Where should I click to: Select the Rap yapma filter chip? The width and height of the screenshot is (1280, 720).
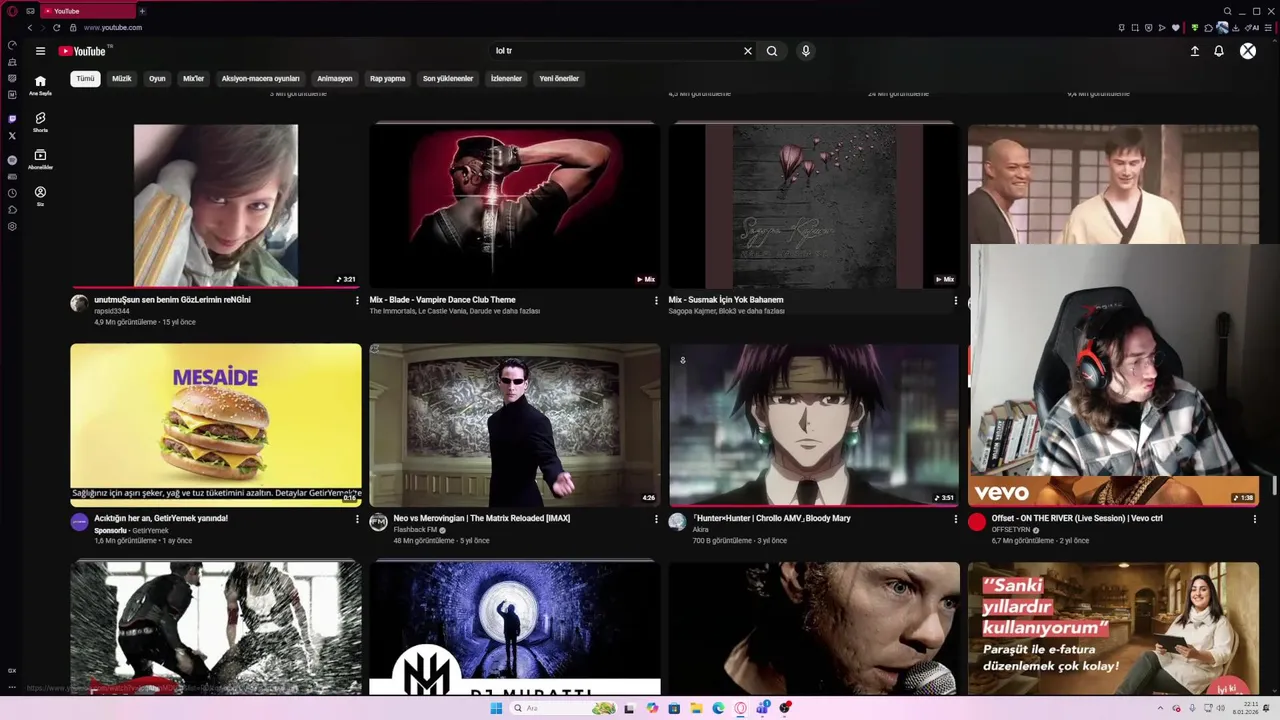[x=387, y=78]
